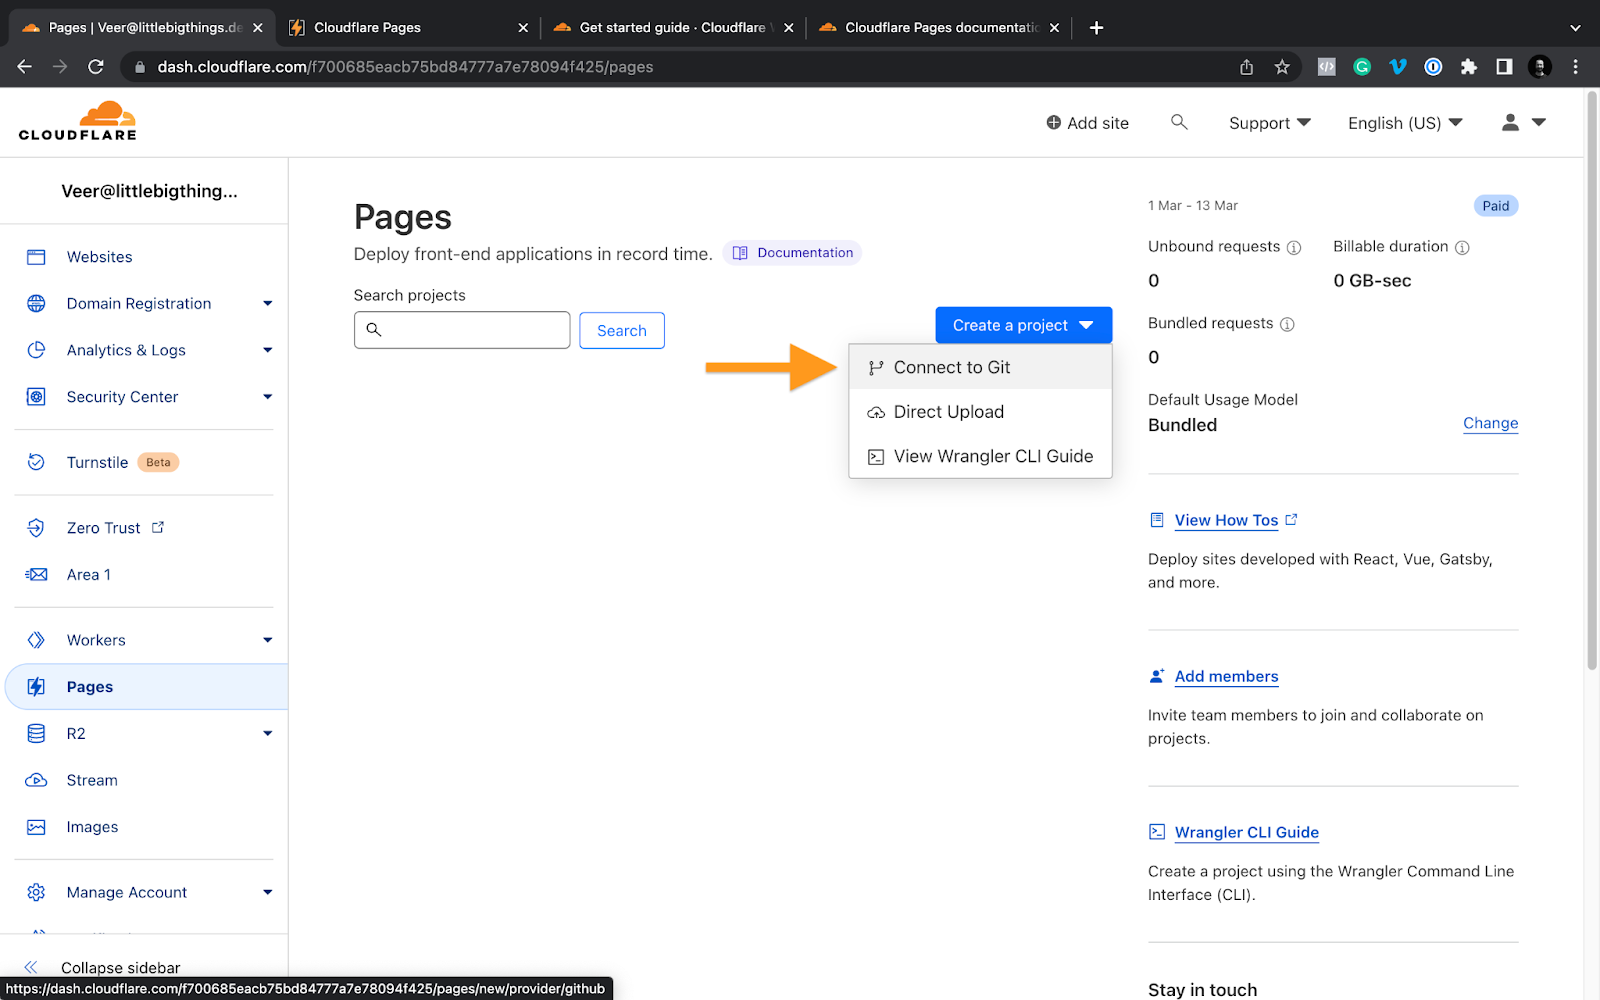
Task: Click the info icon next to Unbound requests
Action: click(1294, 247)
